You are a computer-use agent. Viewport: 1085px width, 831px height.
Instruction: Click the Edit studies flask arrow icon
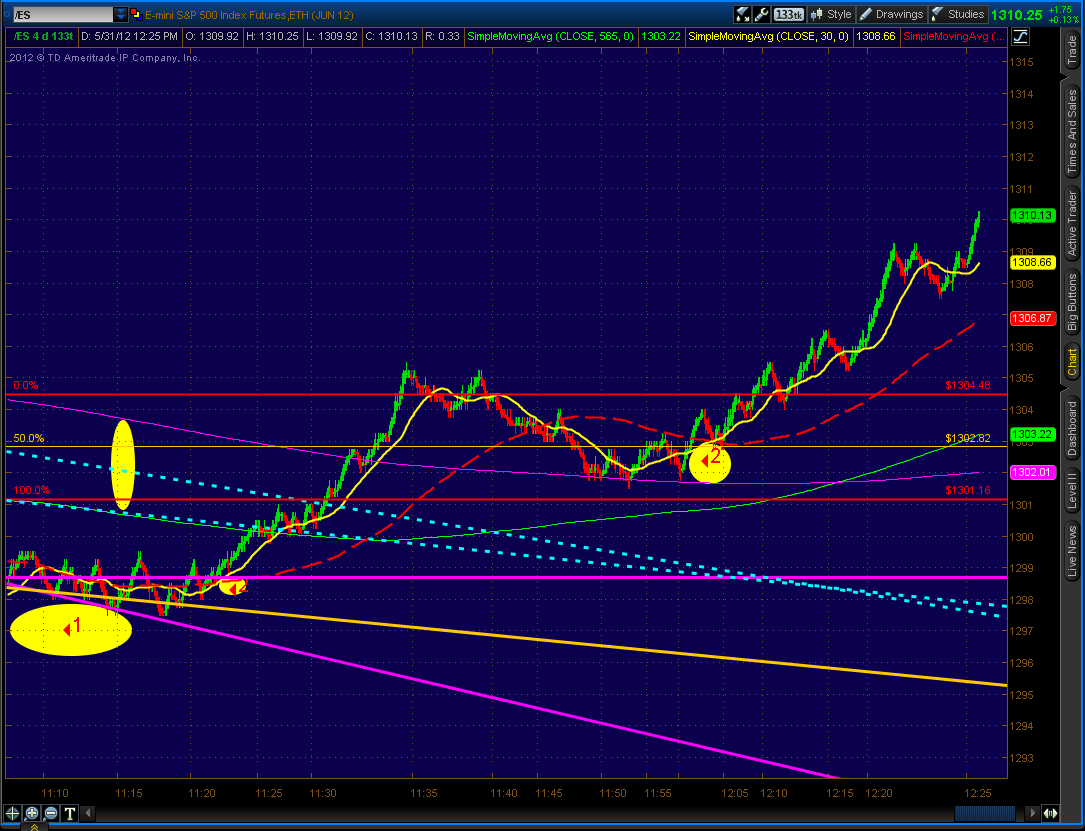[x=743, y=14]
